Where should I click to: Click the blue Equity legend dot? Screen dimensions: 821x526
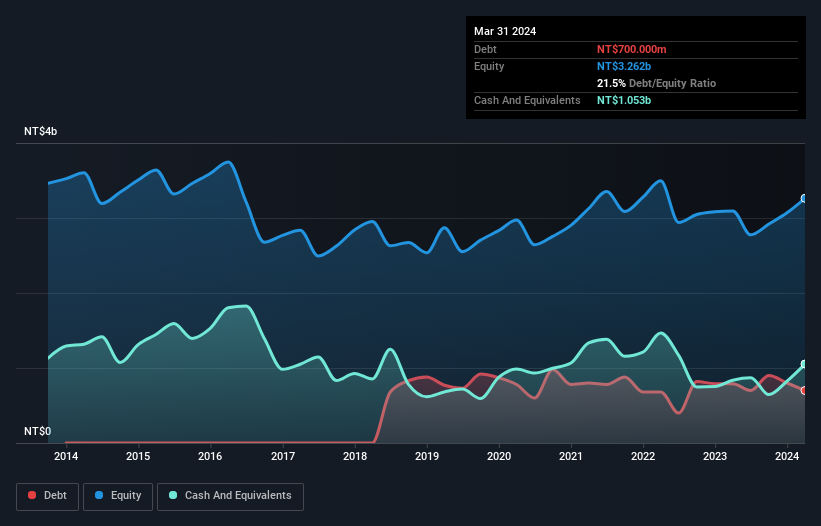(x=99, y=495)
